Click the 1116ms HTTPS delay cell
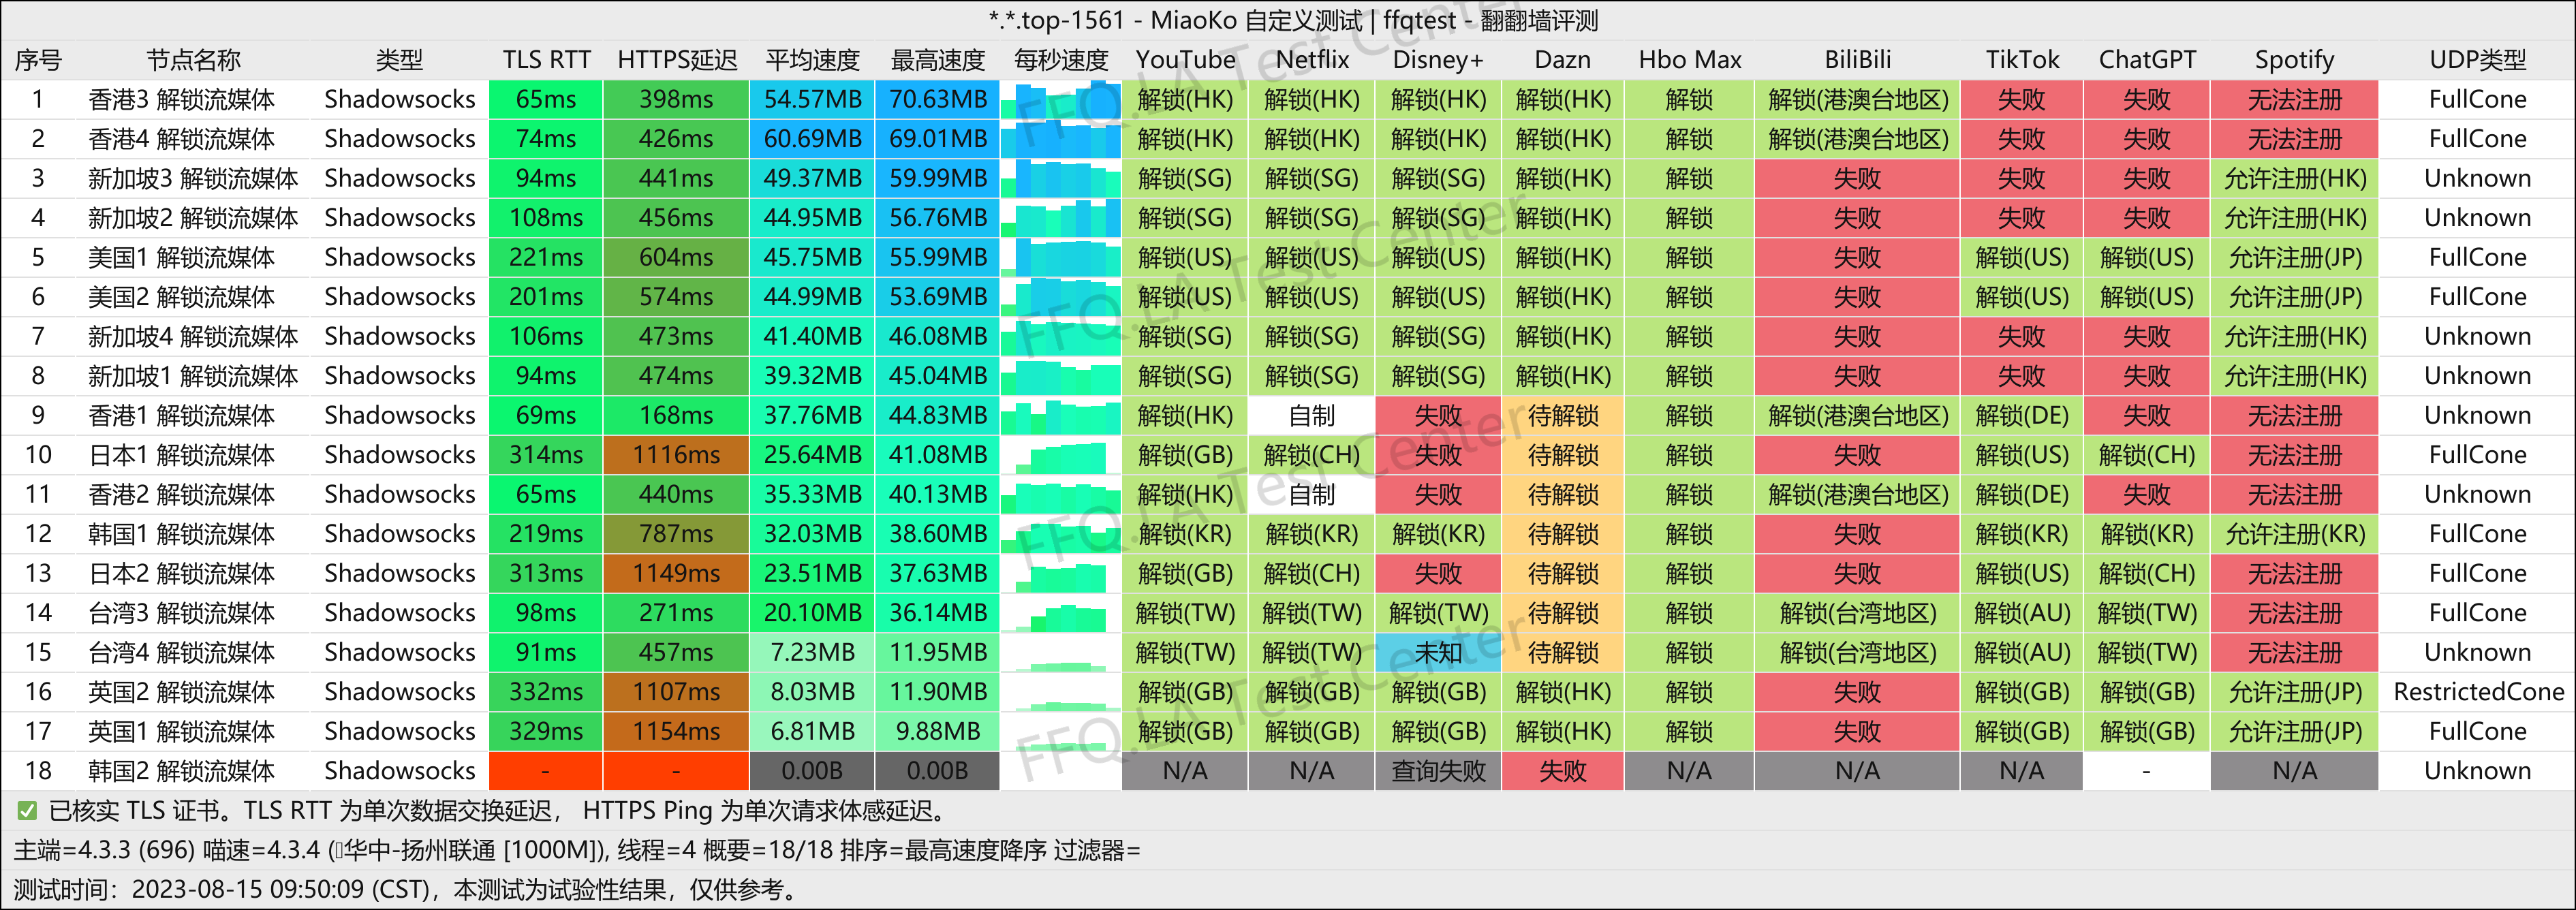 (x=676, y=455)
